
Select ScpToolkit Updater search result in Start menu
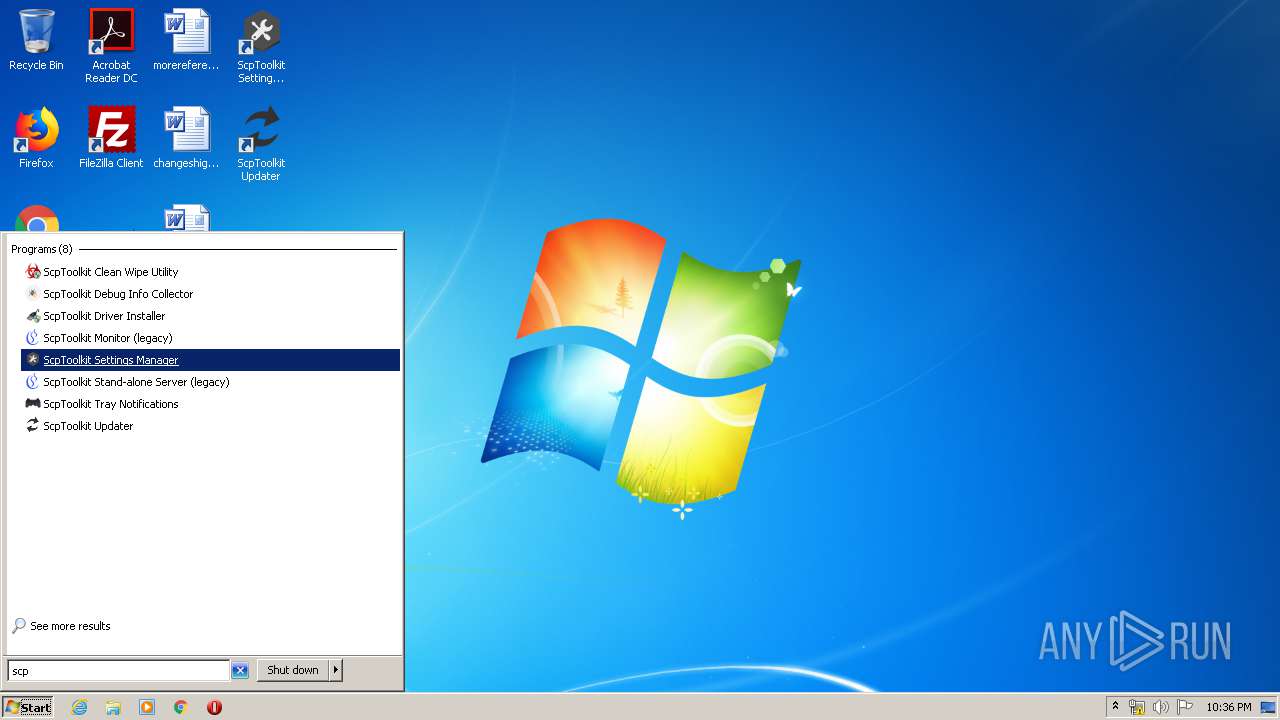click(x=210, y=426)
